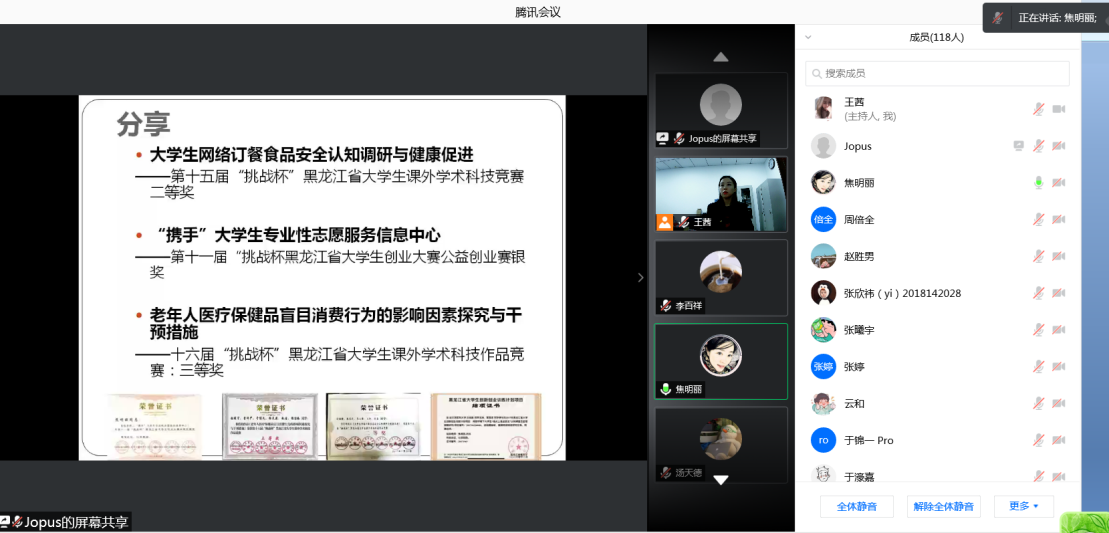Click microphone icon next to 周倍全
Image resolution: width=1109 pixels, height=533 pixels.
tap(1038, 220)
